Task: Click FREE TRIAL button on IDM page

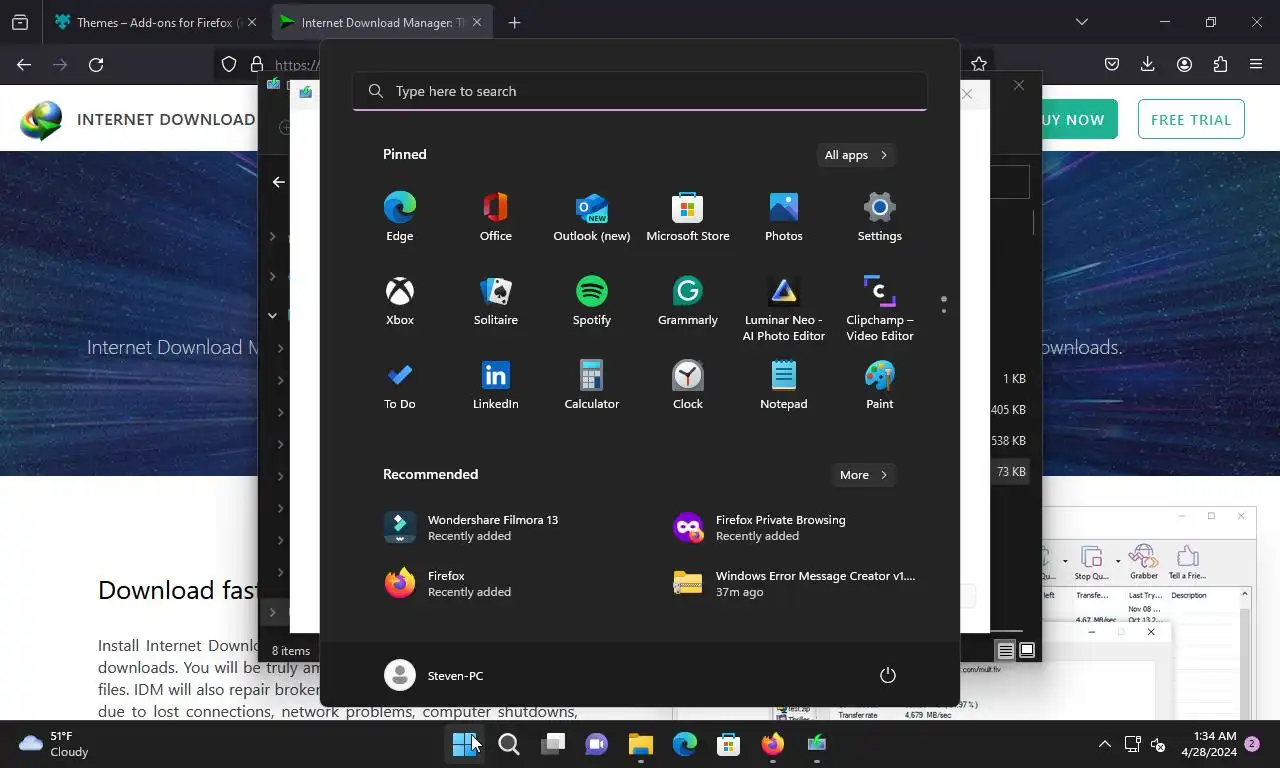Action: (x=1191, y=119)
